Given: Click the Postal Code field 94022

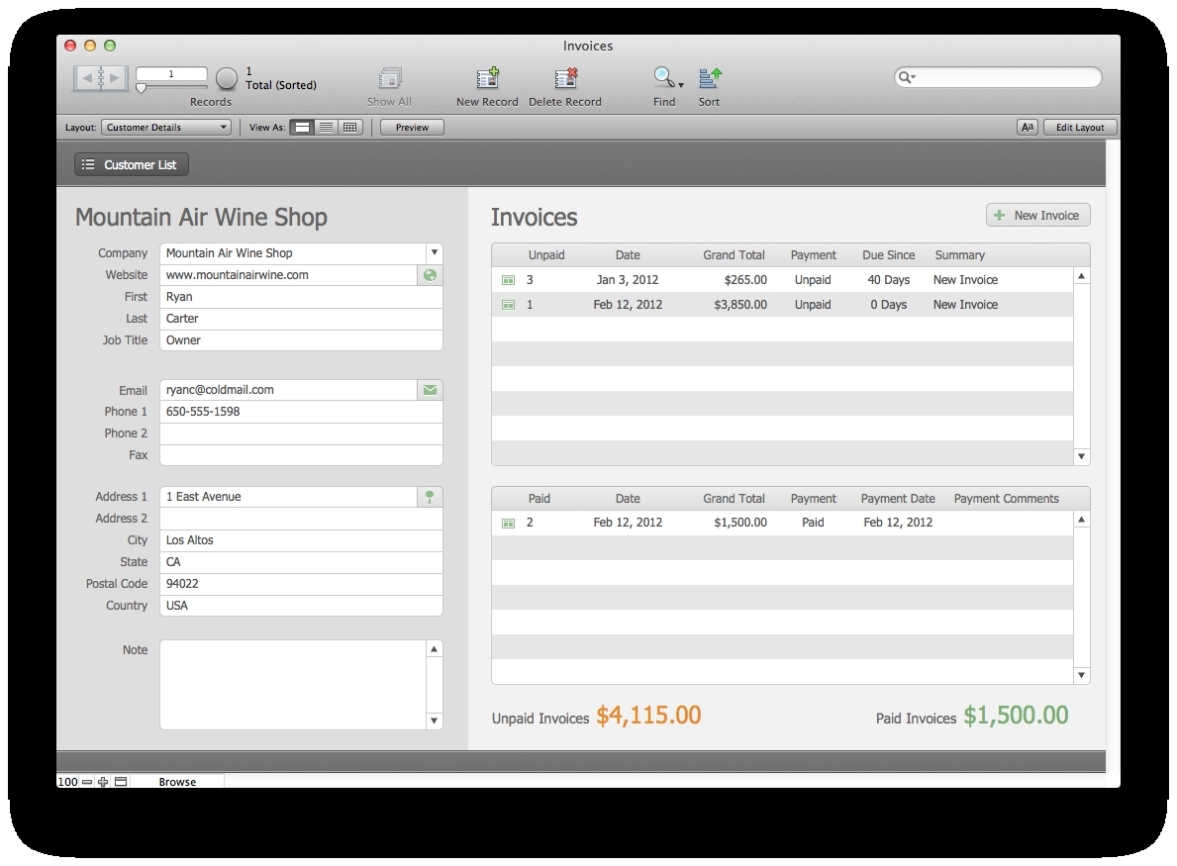Looking at the screenshot, I should point(301,584).
